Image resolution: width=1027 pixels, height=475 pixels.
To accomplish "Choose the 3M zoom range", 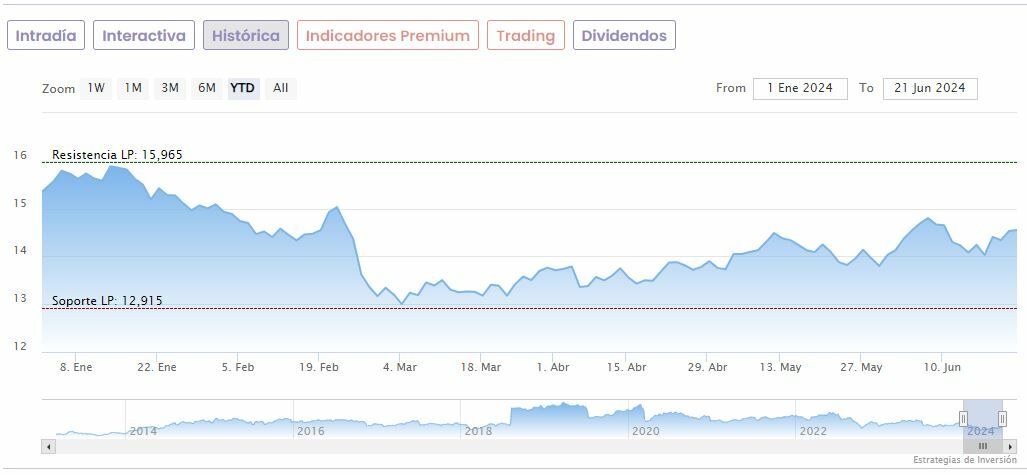I will click(x=170, y=88).
